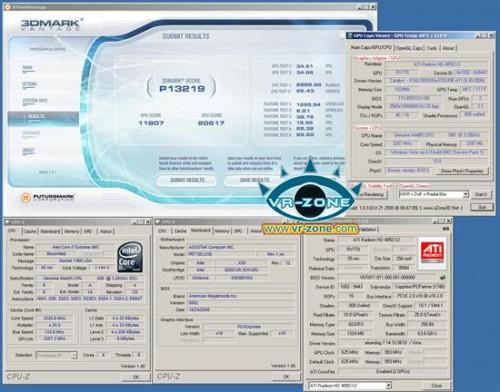
Task: Switch to the OpenGL Caps tab in GPU Caps Viewer
Action: (409, 48)
